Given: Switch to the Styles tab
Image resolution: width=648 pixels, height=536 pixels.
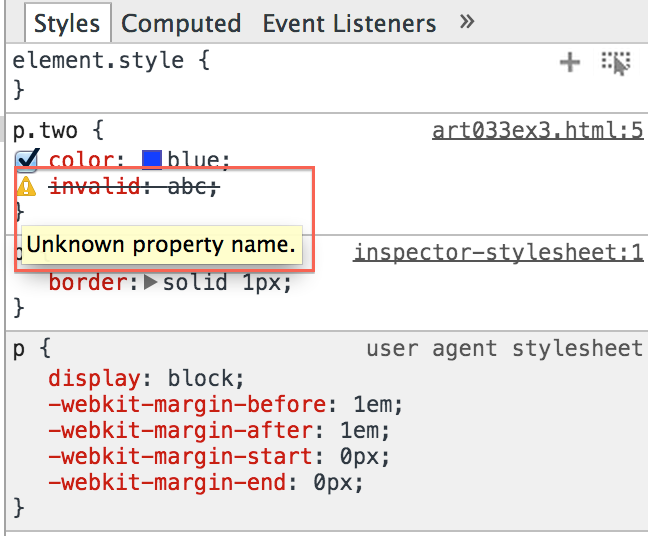Looking at the screenshot, I should tap(68, 23).
